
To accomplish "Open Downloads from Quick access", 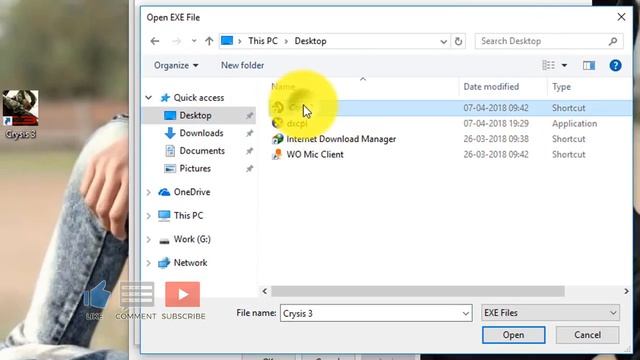I will pyautogui.click(x=201, y=133).
